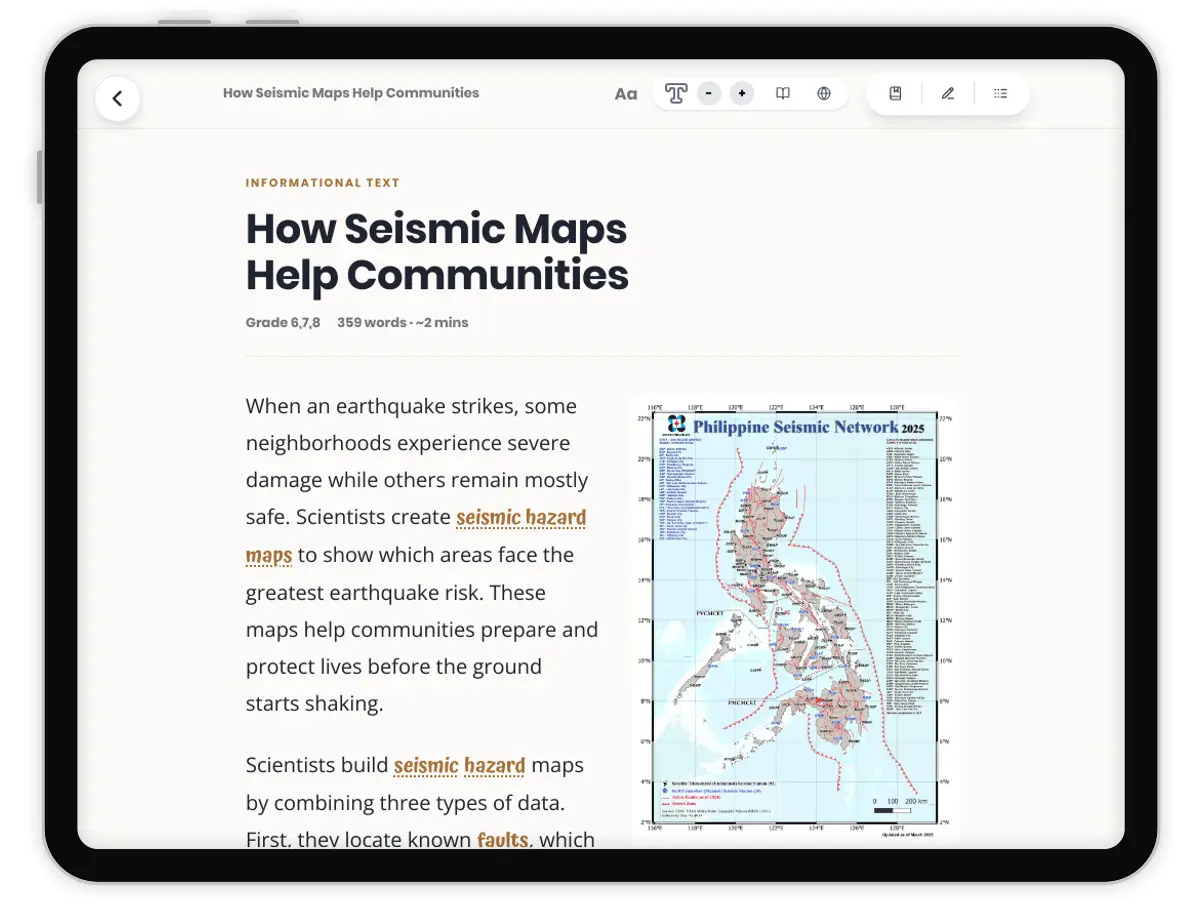Image resolution: width=1200 pixels, height=906 pixels.
Task: Click the '359 words · ~2 mins' text
Action: [402, 323]
